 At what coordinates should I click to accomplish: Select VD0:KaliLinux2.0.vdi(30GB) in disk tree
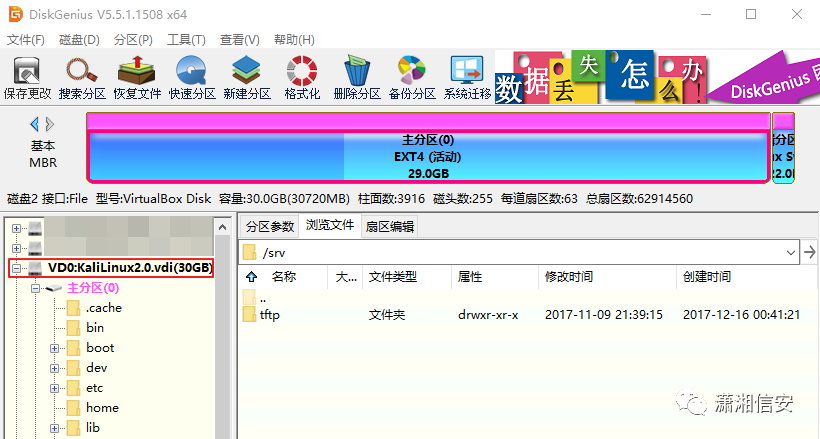(130, 268)
